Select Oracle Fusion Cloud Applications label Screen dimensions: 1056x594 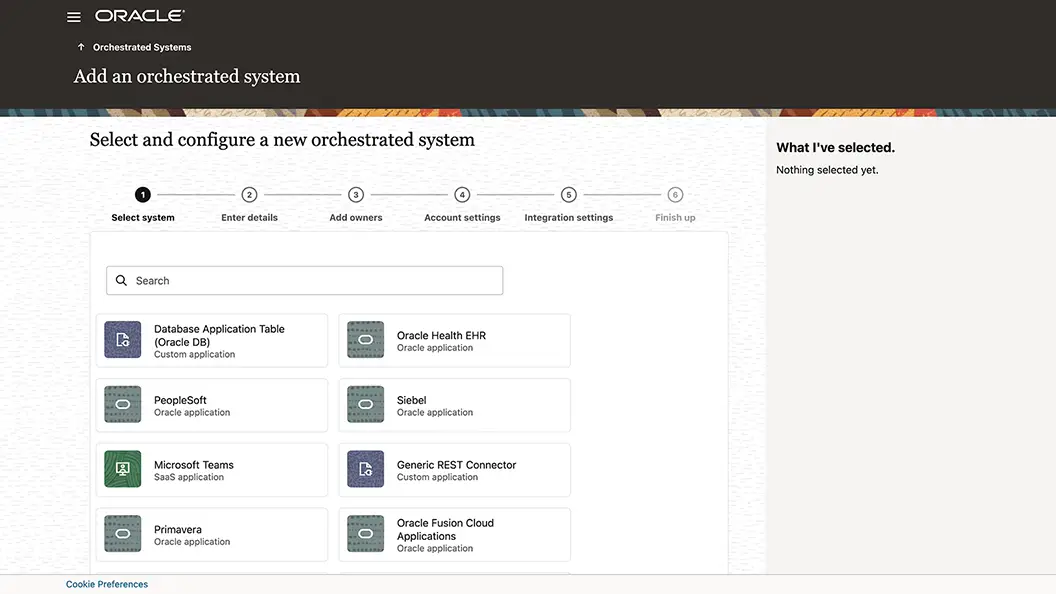[x=445, y=529]
